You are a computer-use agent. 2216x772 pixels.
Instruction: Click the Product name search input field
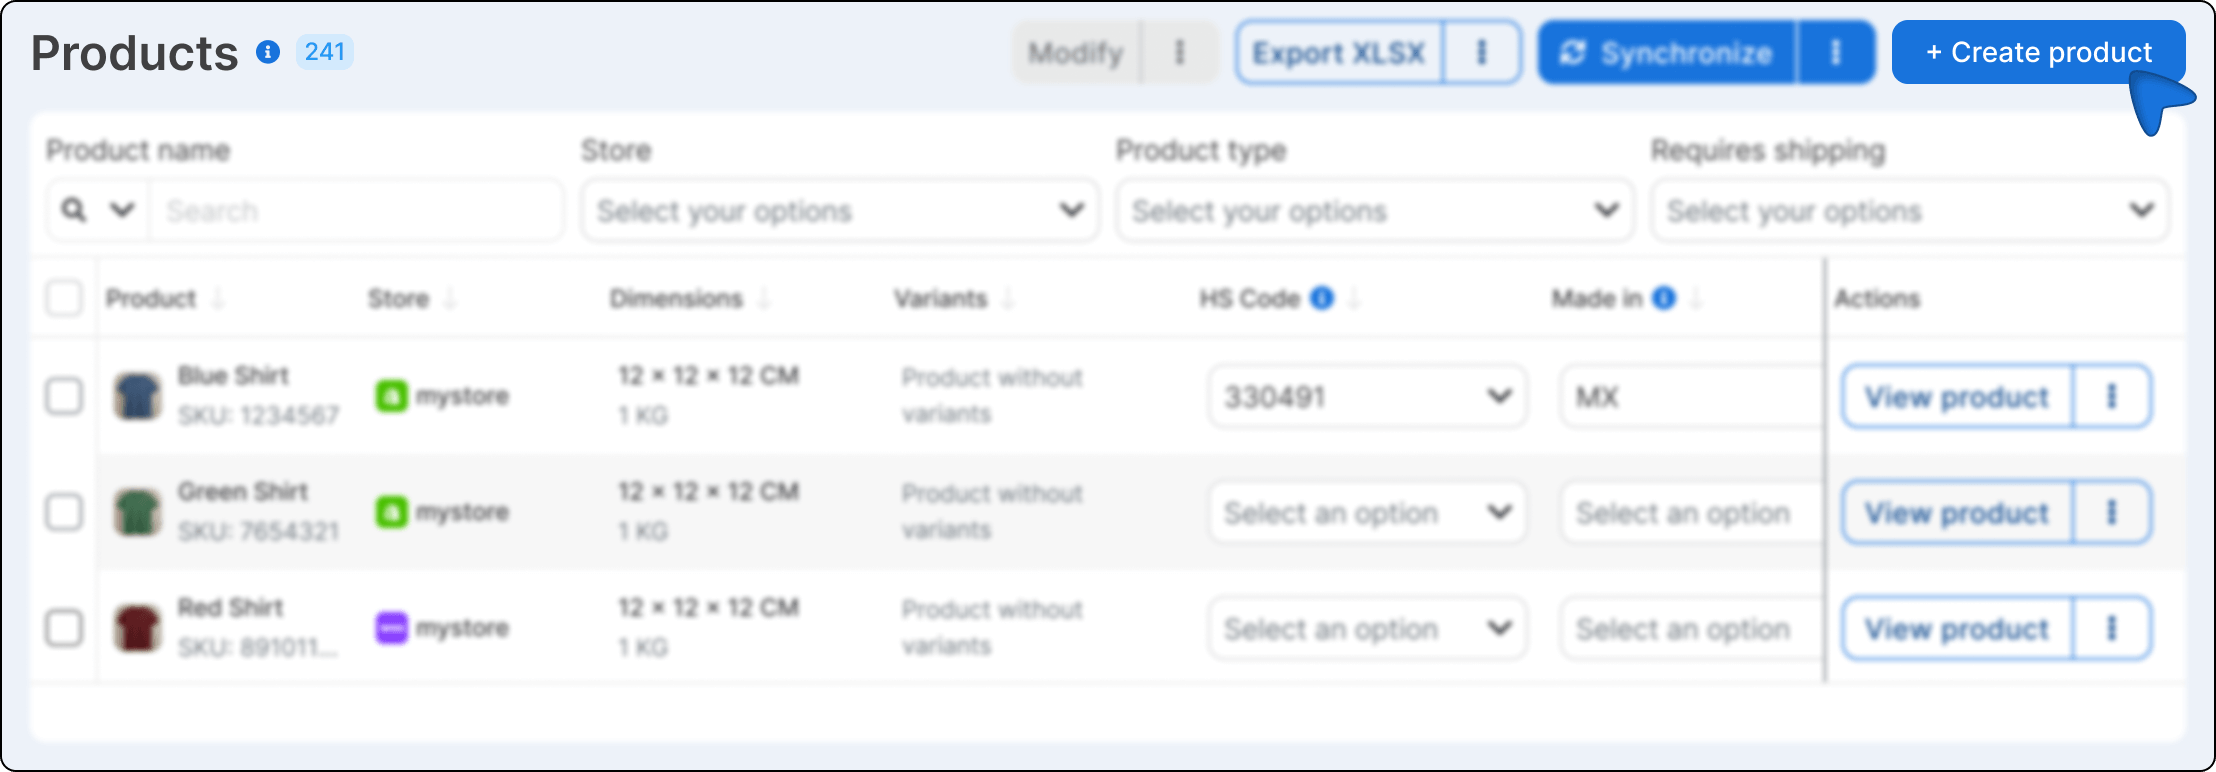tap(355, 210)
